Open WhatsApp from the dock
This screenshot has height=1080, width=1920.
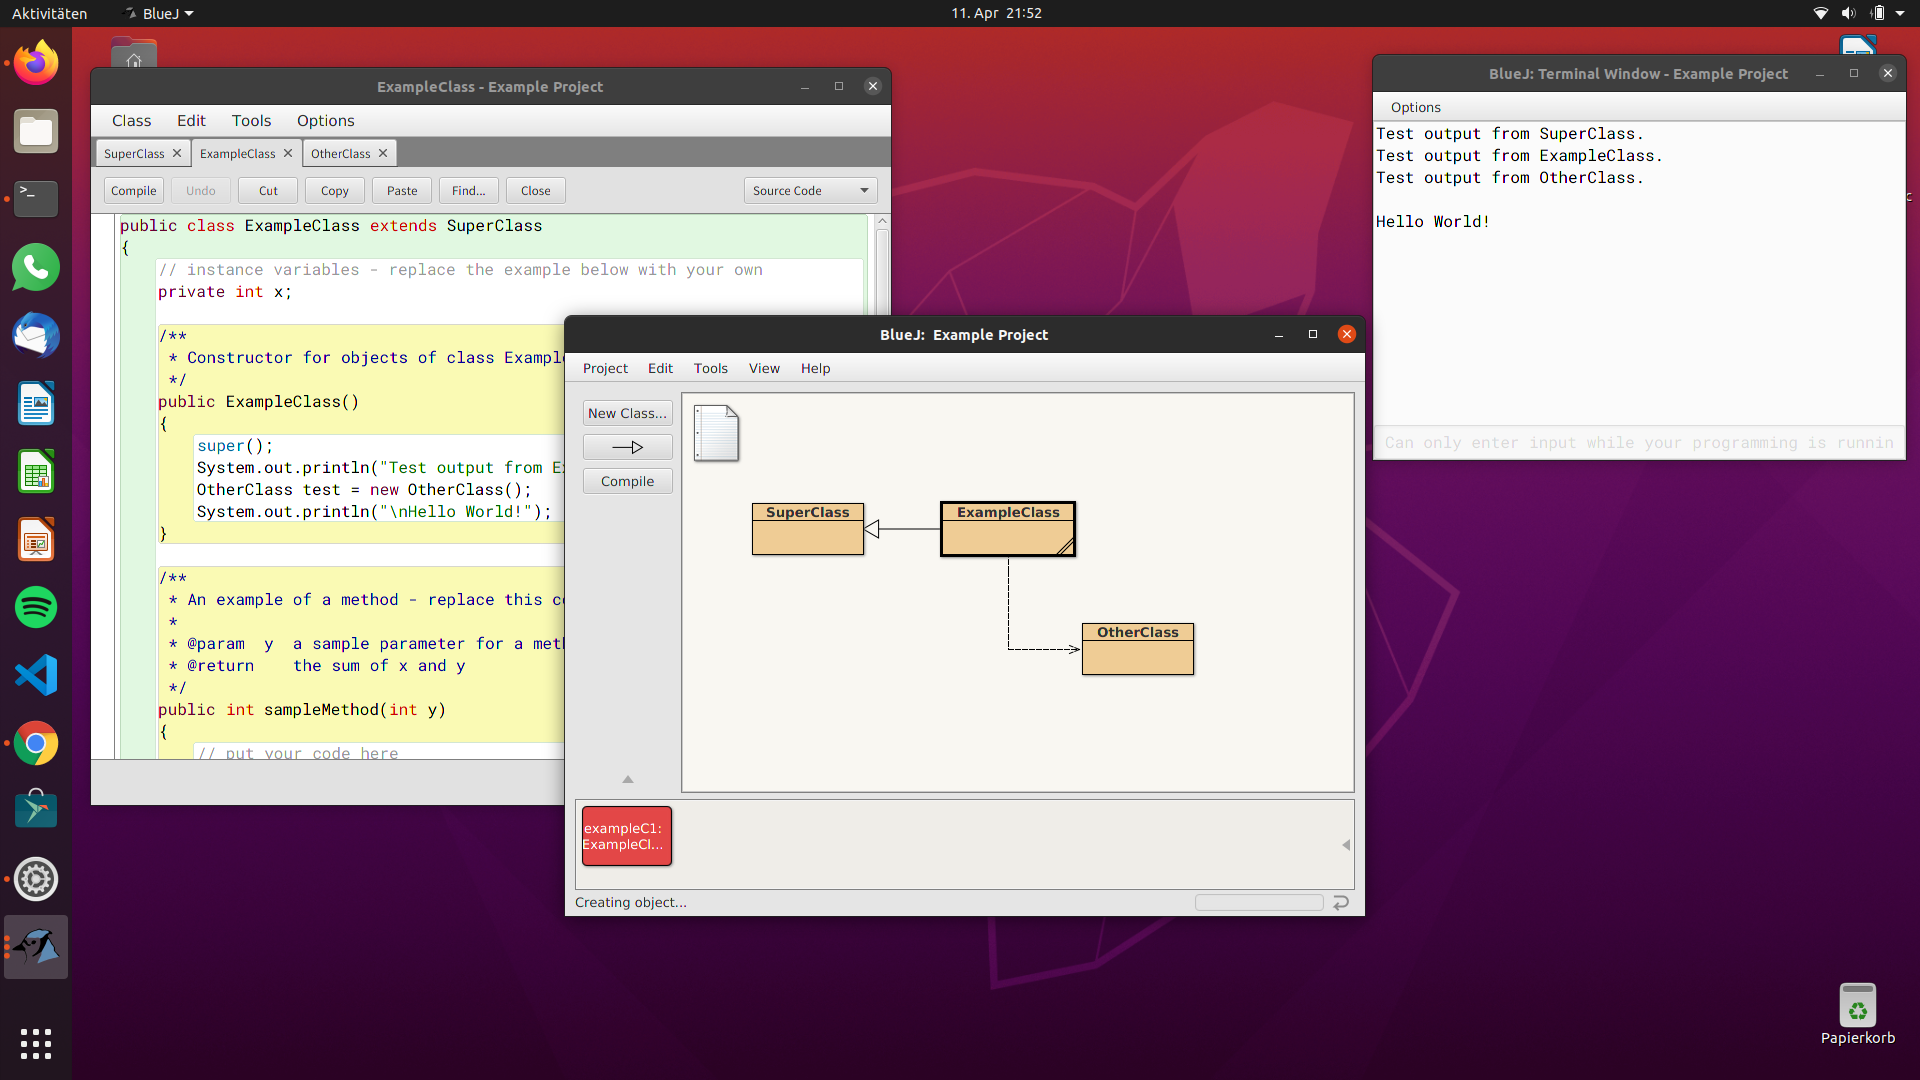35,267
